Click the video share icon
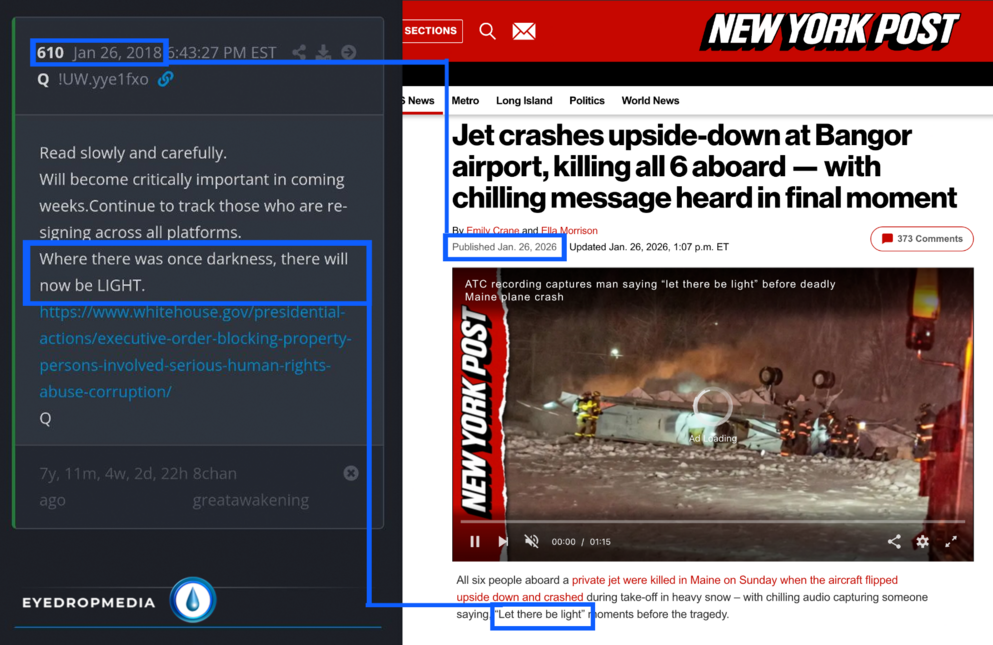The height and width of the screenshot is (645, 993). tap(894, 541)
